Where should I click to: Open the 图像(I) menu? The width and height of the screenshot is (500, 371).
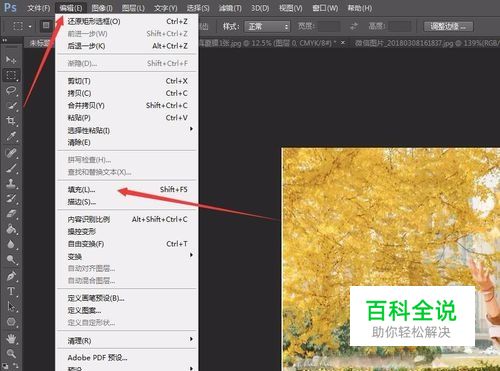point(102,8)
